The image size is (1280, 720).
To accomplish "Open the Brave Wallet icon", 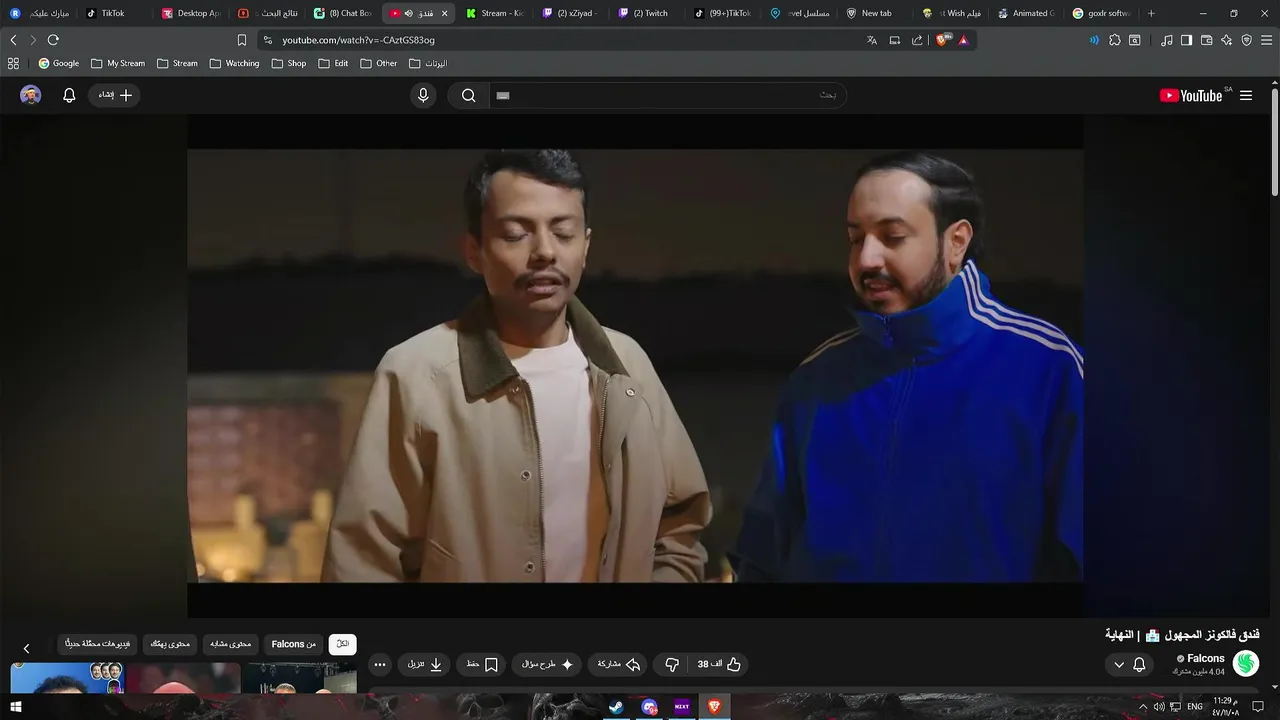I will click(x=1206, y=40).
